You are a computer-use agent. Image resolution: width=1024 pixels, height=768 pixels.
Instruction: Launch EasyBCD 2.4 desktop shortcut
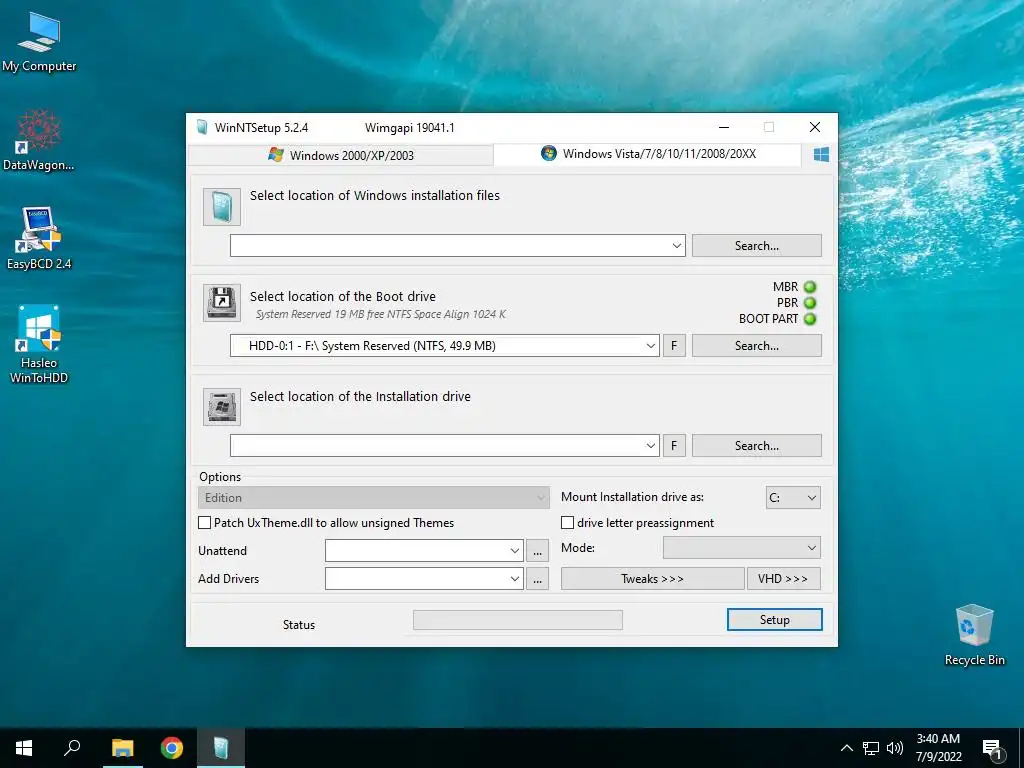[39, 238]
